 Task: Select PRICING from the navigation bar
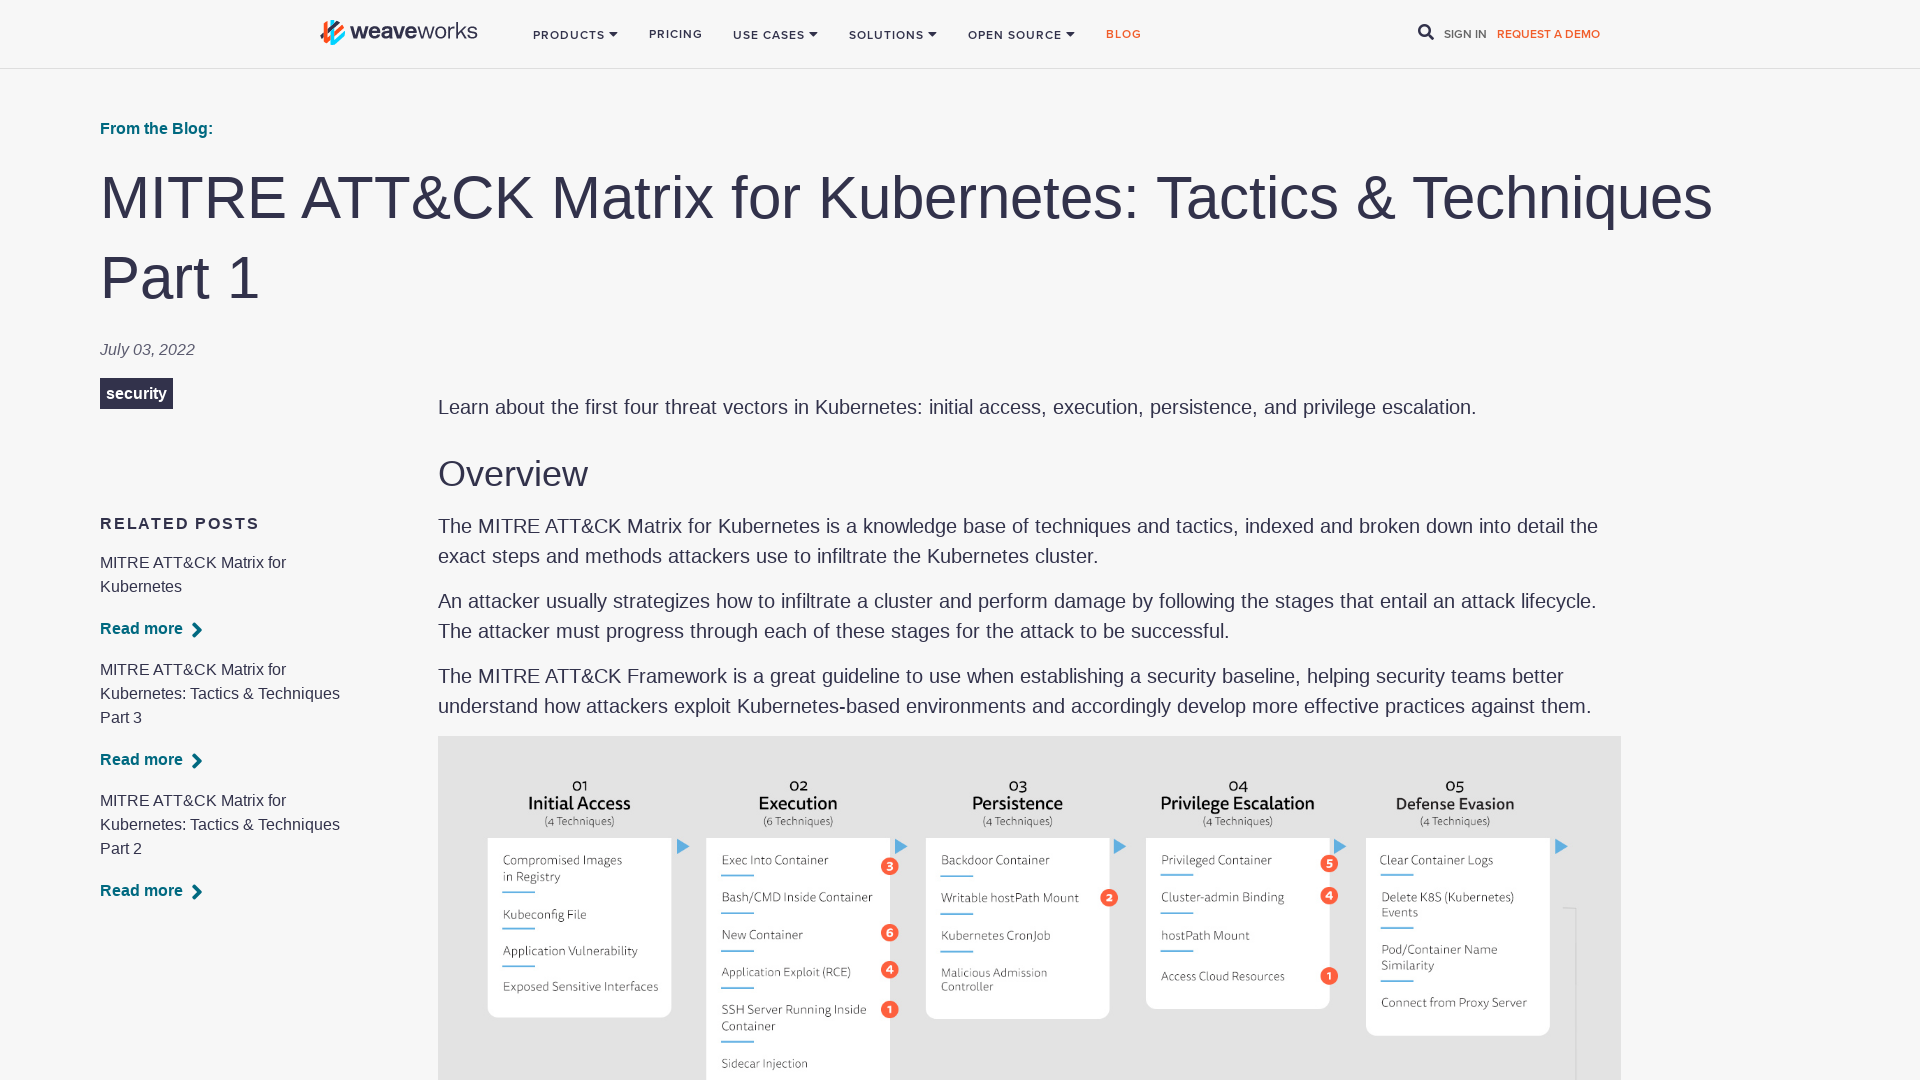click(x=675, y=34)
